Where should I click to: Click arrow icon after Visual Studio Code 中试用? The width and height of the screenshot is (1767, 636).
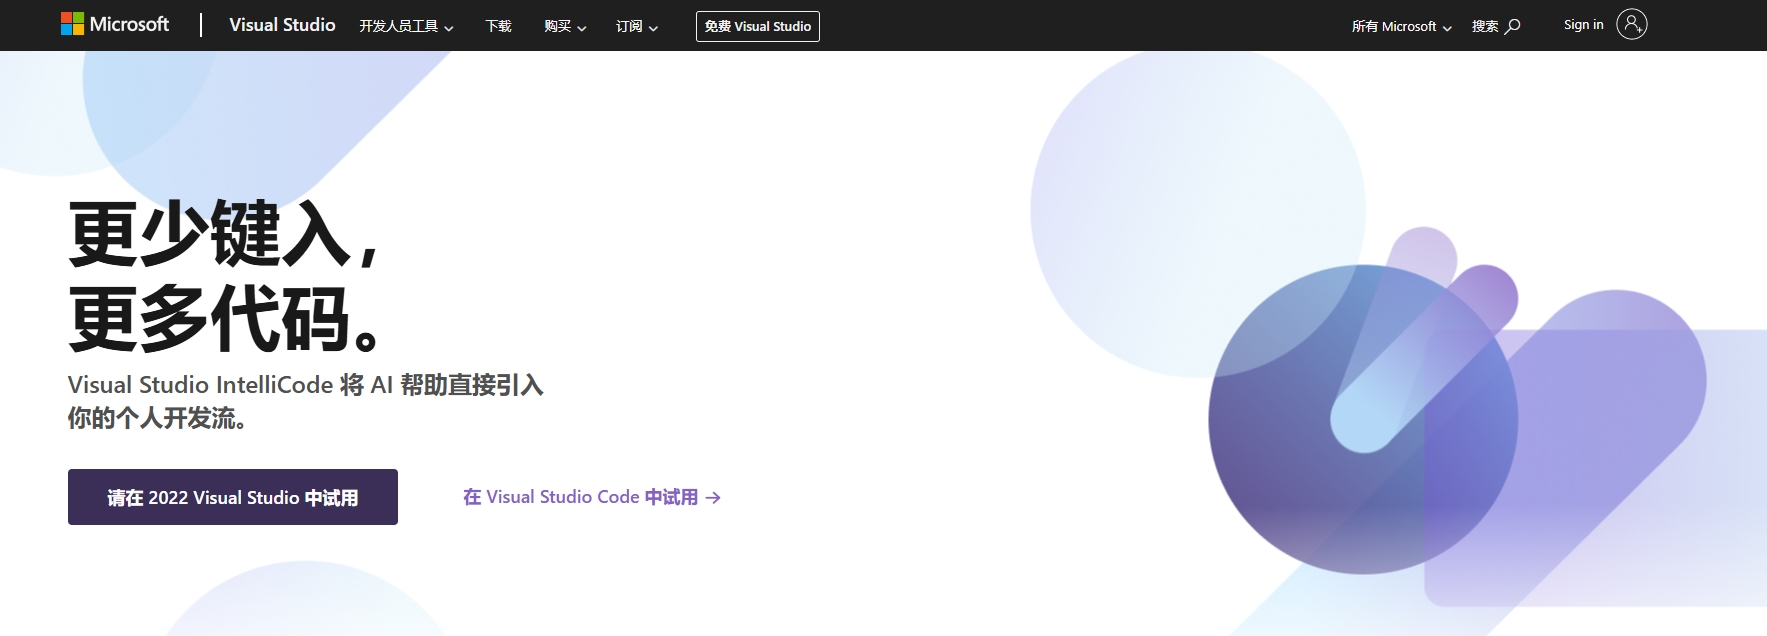(x=713, y=498)
